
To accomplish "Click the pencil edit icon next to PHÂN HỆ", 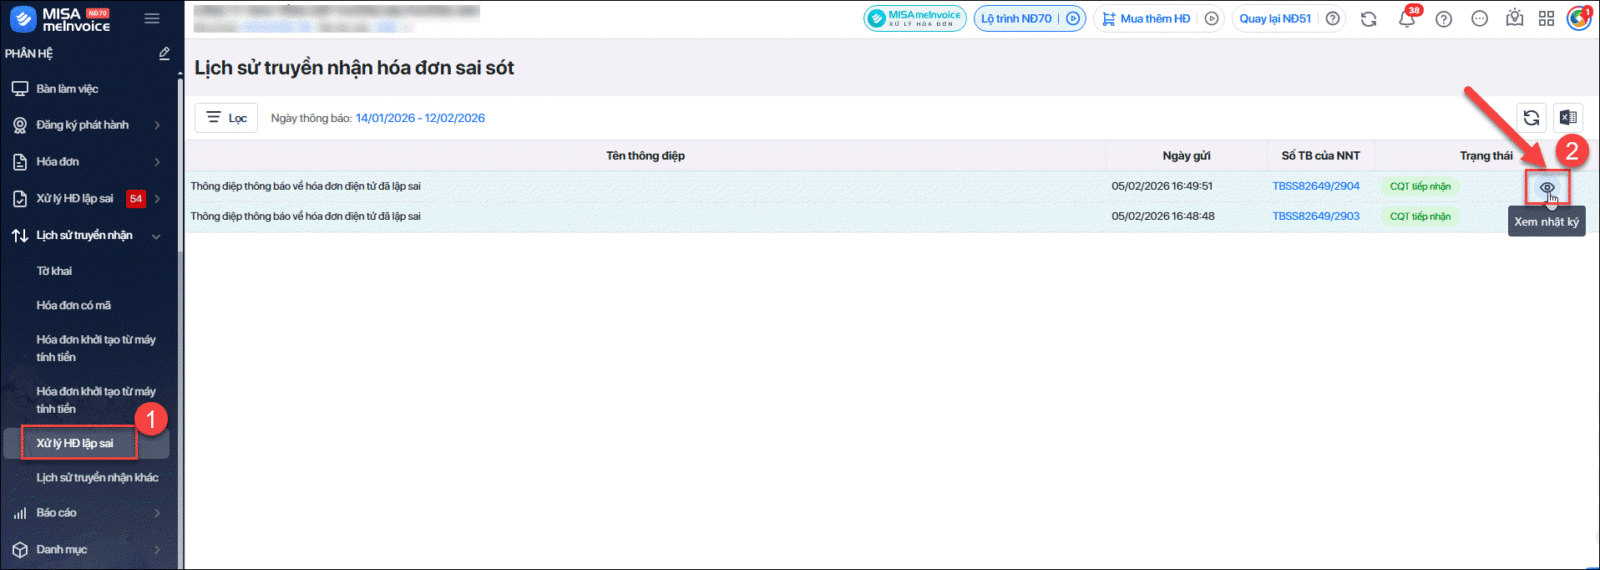I will pyautogui.click(x=164, y=53).
